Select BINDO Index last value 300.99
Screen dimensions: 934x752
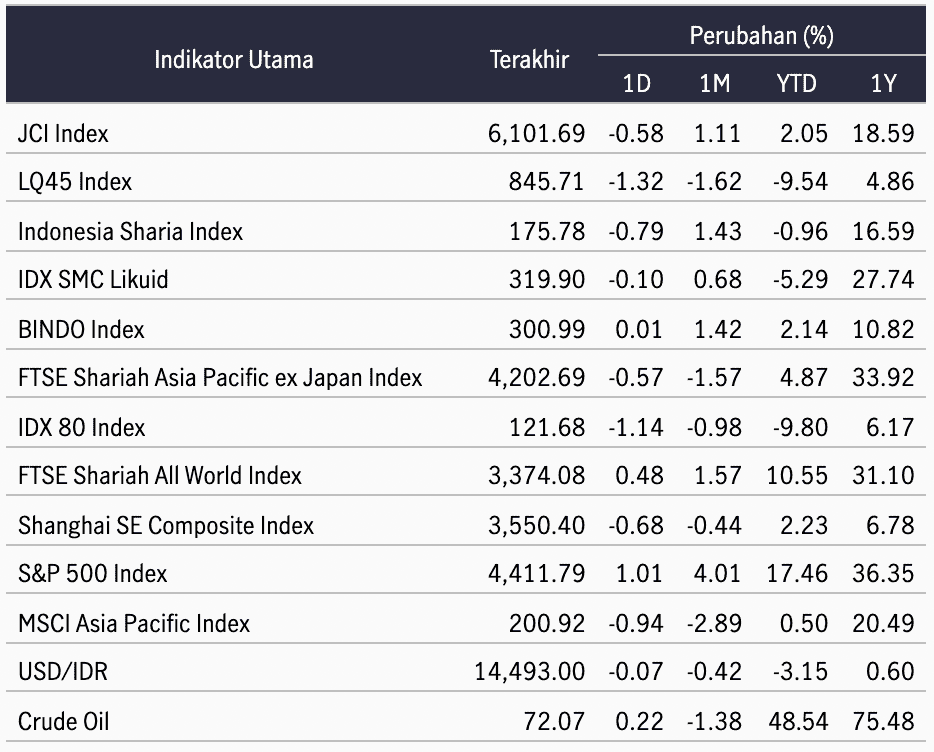[547, 330]
